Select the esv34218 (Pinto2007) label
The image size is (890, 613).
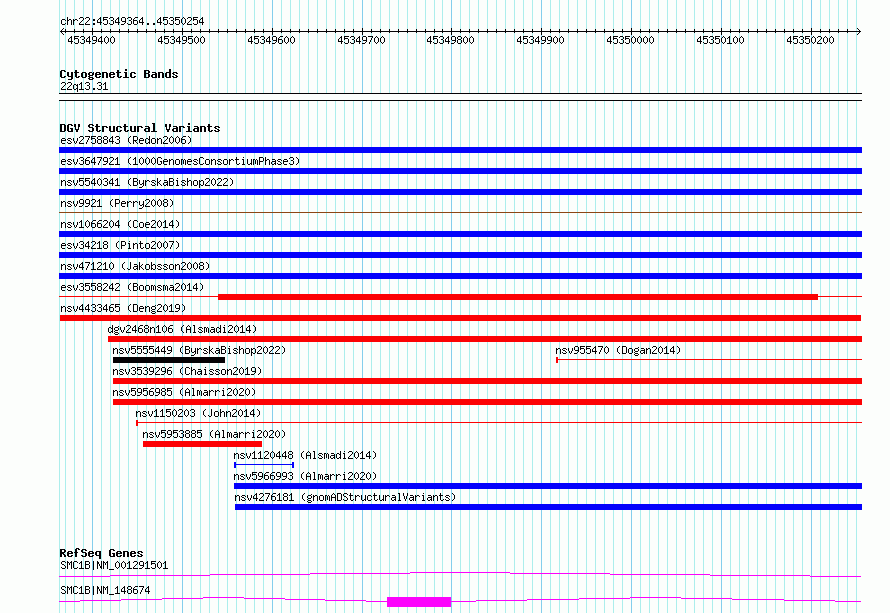[x=120, y=245]
